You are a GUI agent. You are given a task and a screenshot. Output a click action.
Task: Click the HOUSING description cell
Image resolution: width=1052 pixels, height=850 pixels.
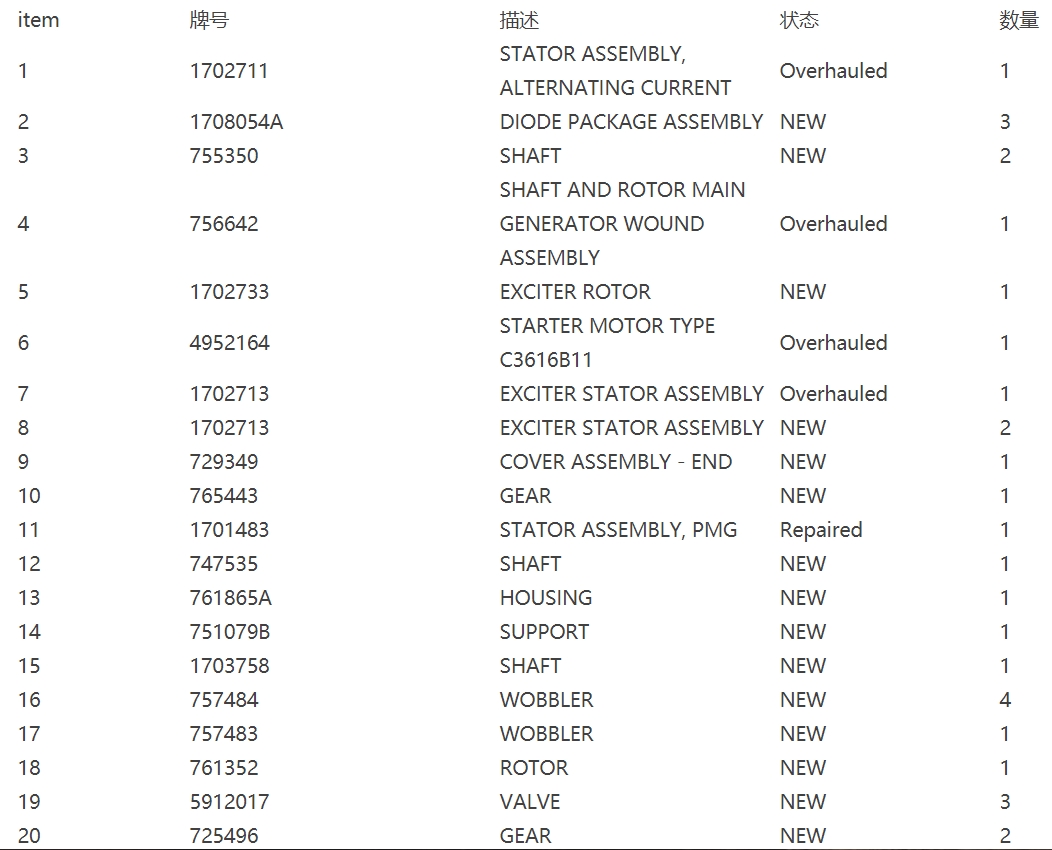[x=545, y=598]
